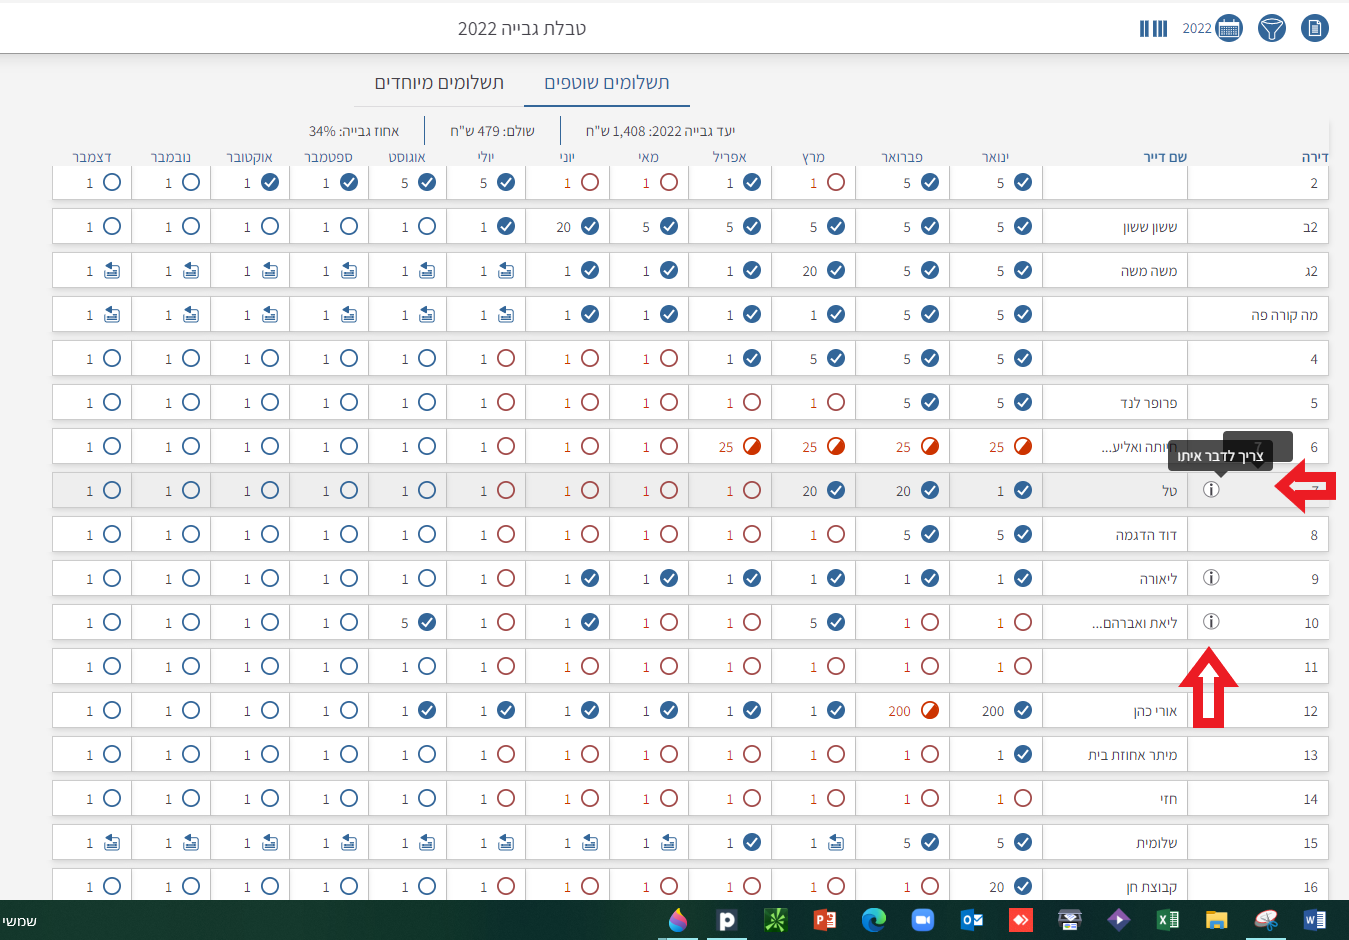Open the 2022 calendar year picker

click(x=1228, y=28)
